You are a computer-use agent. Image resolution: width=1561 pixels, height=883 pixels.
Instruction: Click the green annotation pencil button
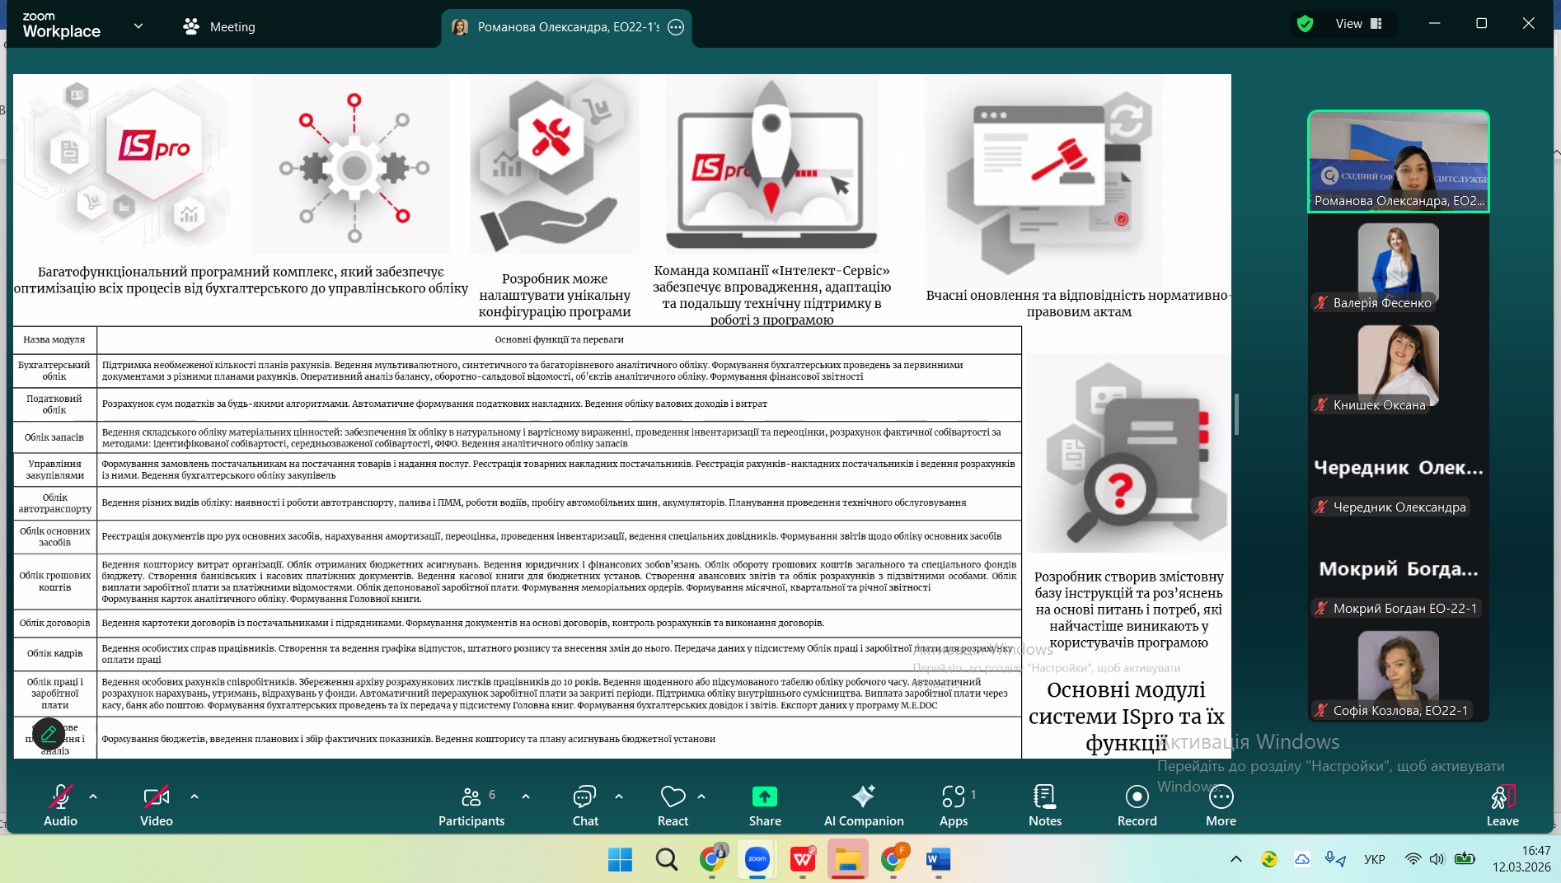[48, 735]
